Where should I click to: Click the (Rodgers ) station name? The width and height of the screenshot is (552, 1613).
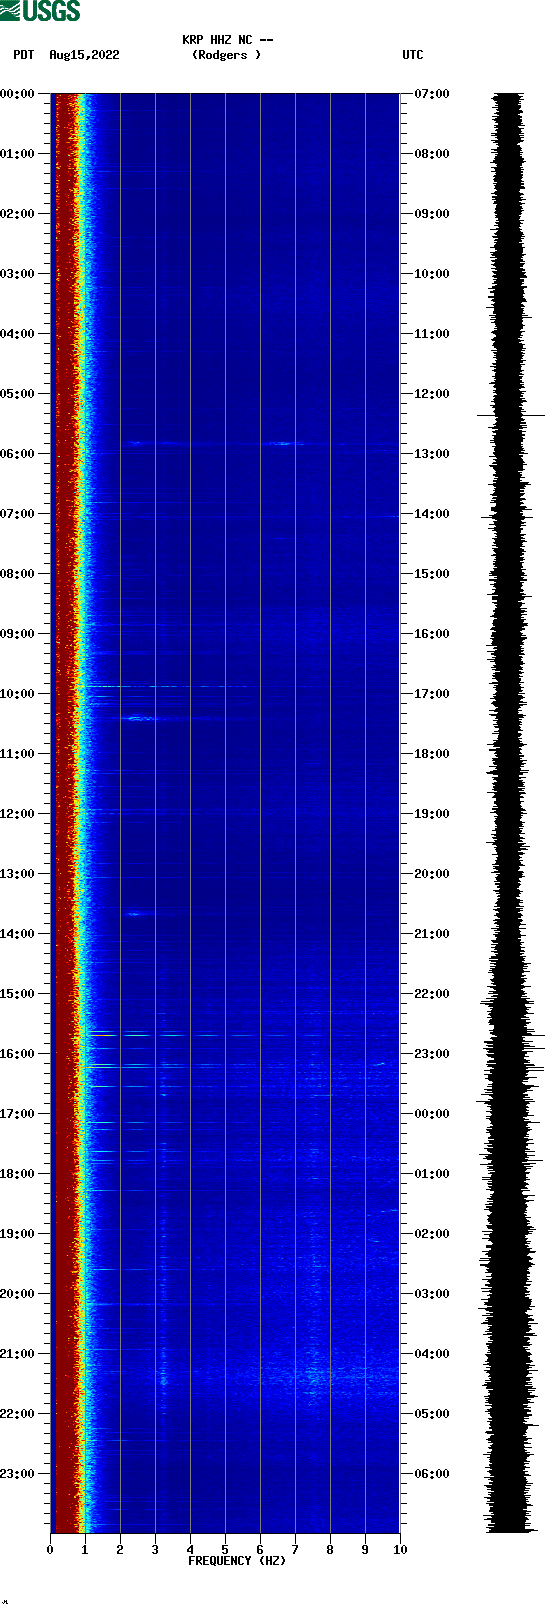tap(227, 55)
